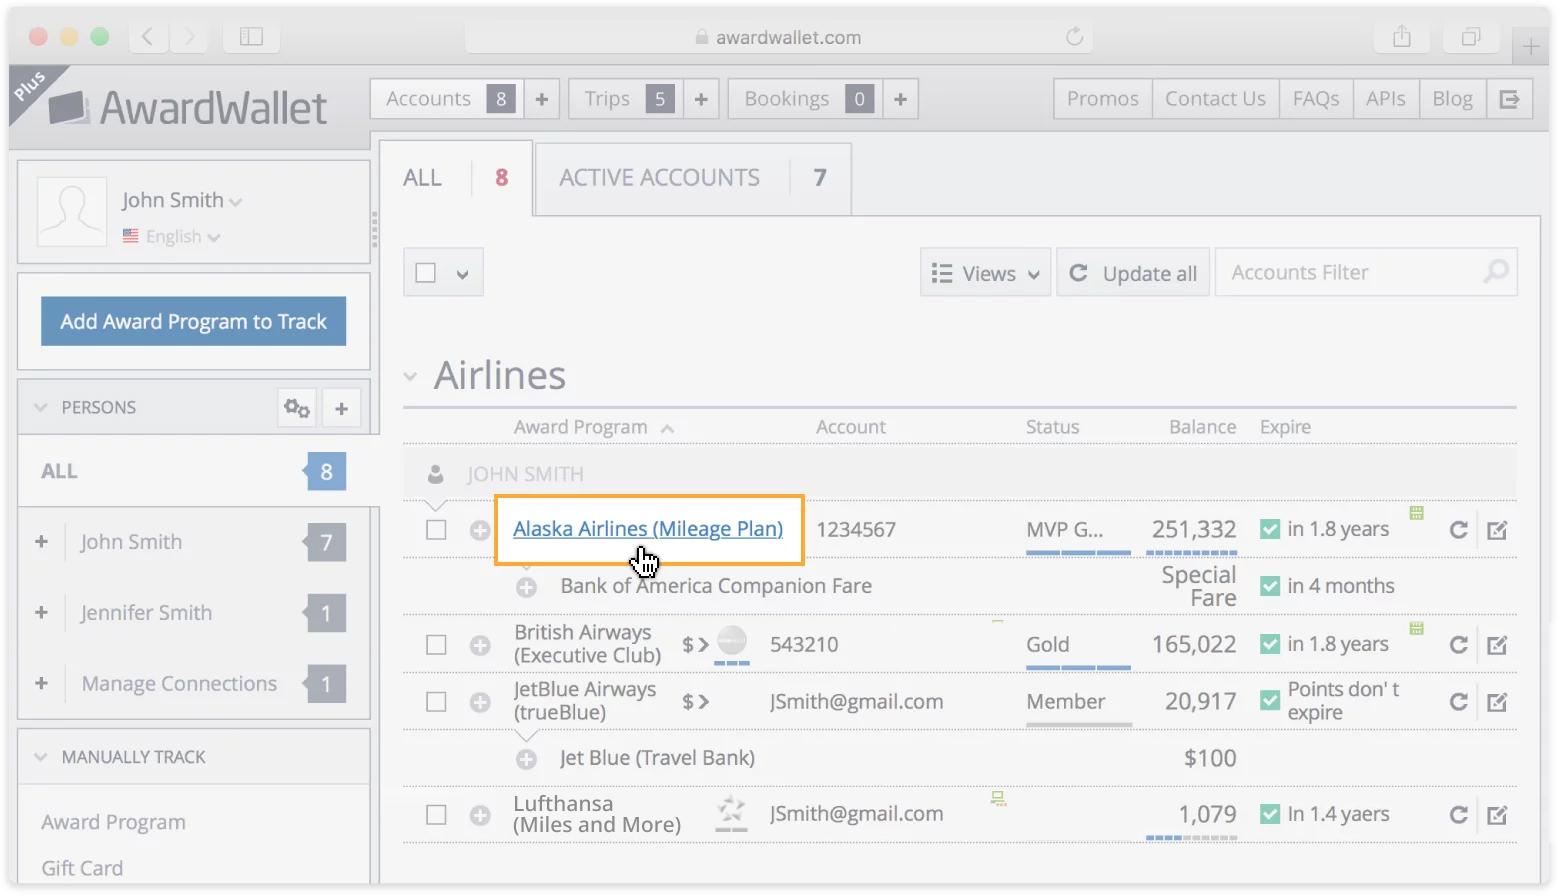Check the JetBlue Airways row checkbox
1558x895 pixels.
click(x=436, y=702)
